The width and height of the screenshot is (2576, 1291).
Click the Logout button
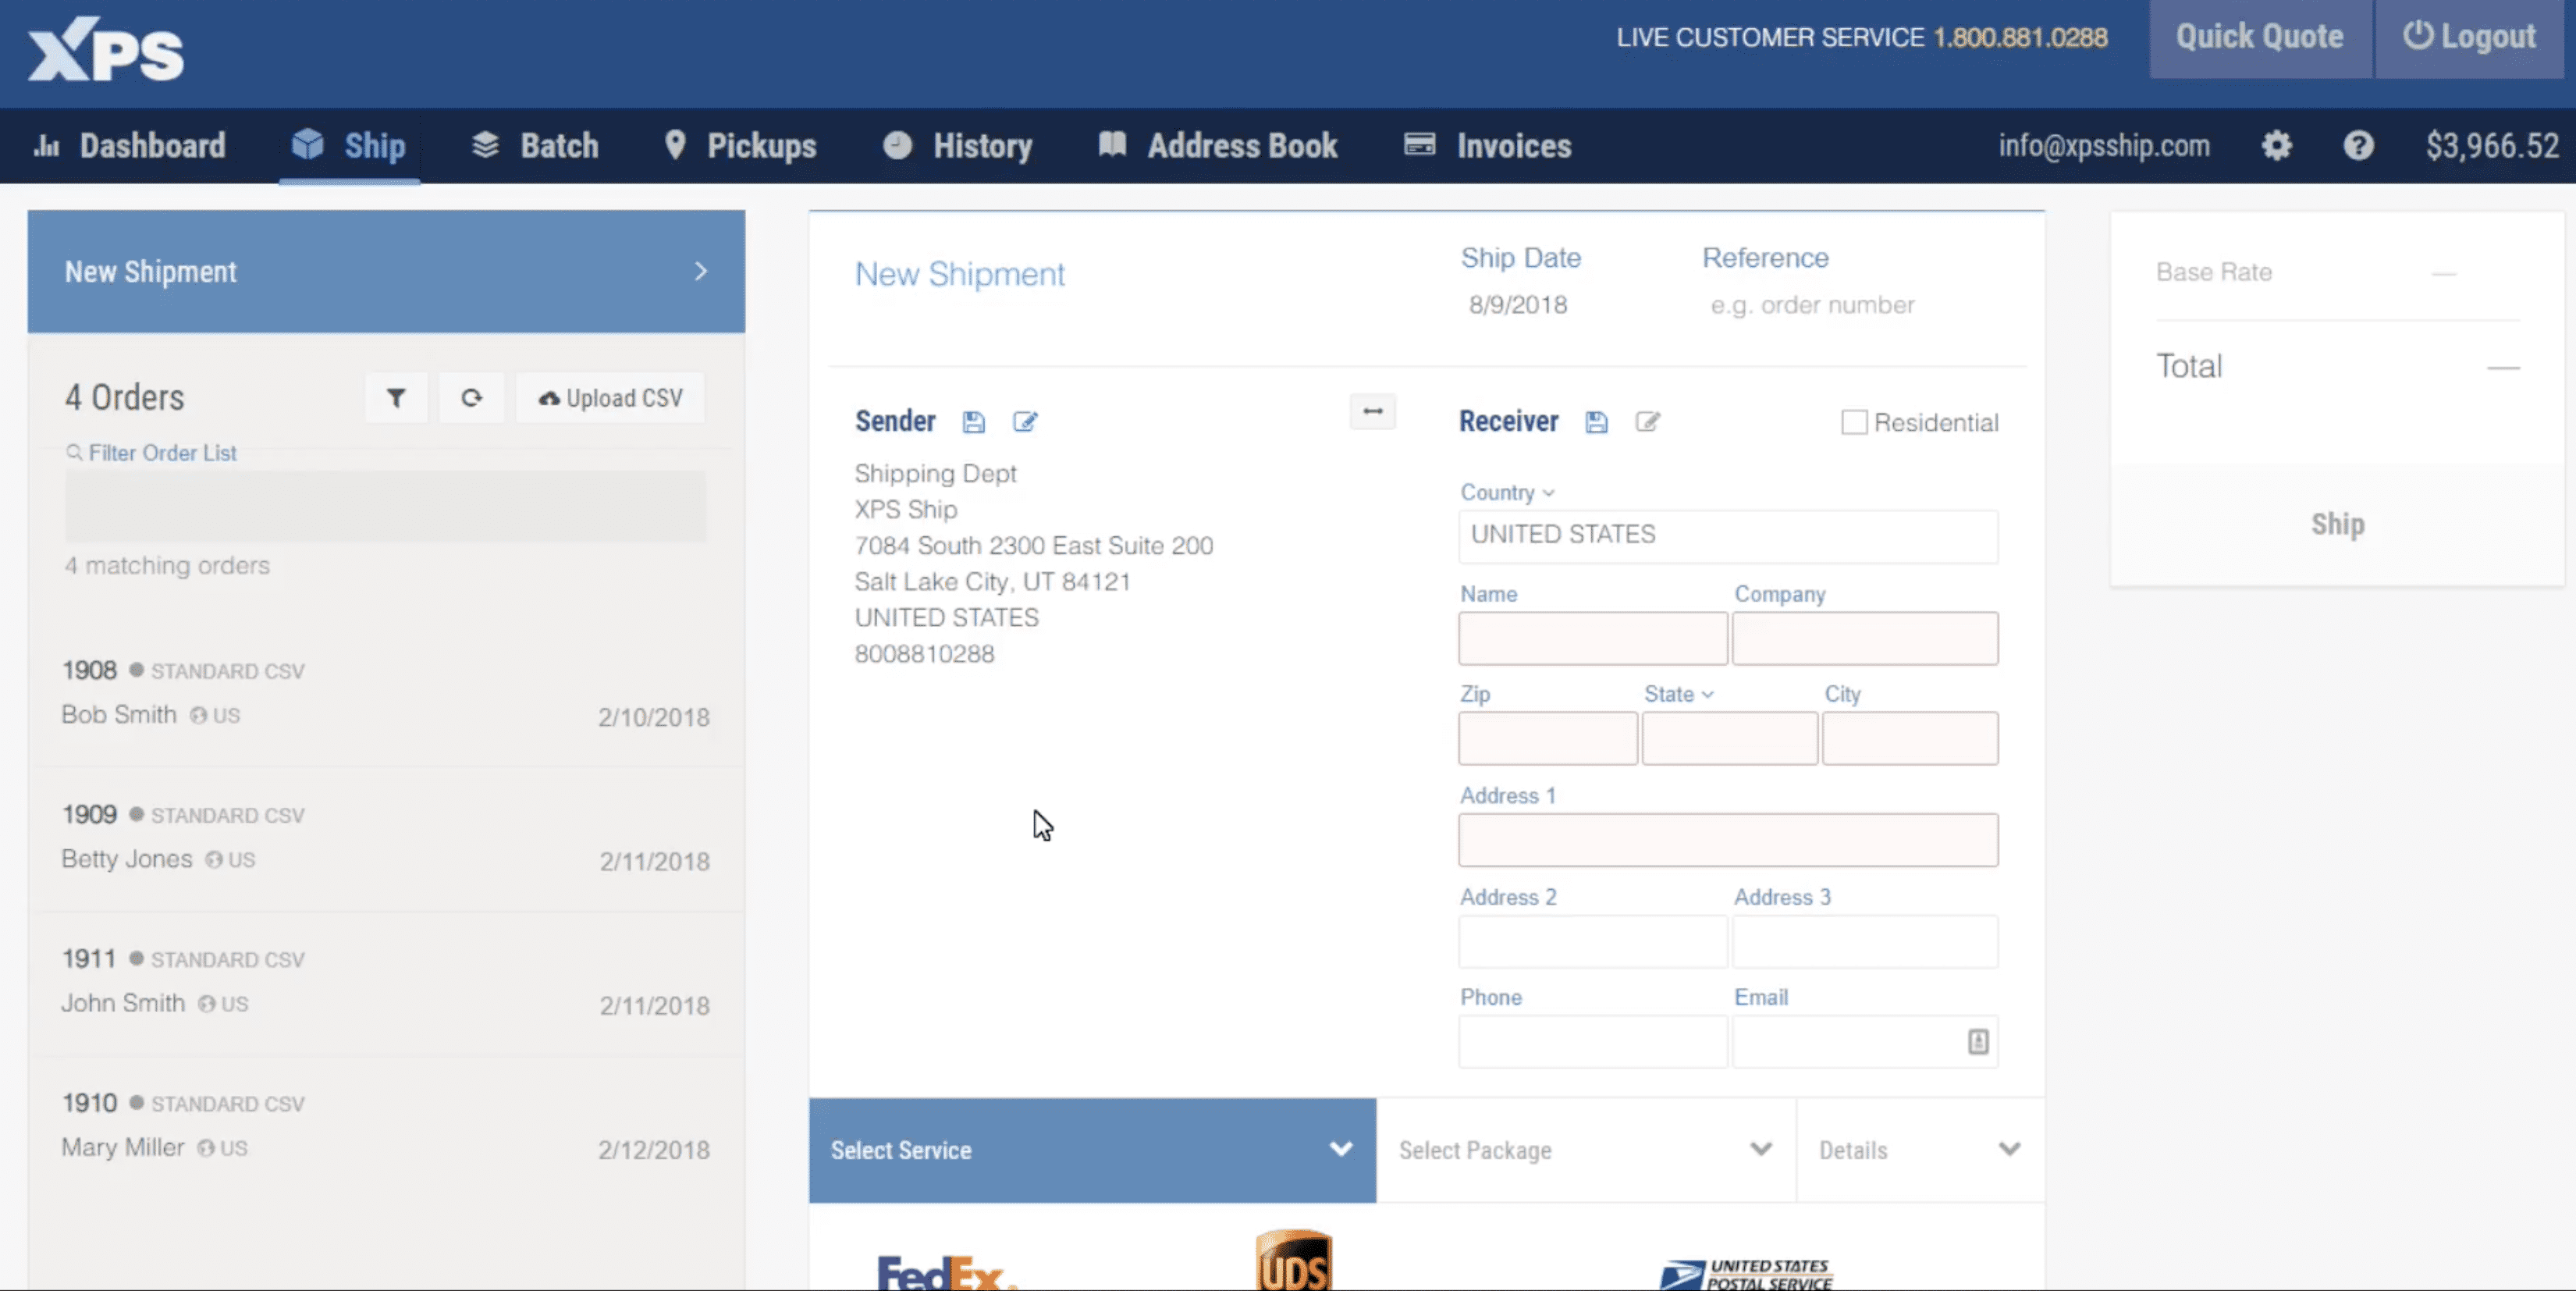(x=2470, y=38)
